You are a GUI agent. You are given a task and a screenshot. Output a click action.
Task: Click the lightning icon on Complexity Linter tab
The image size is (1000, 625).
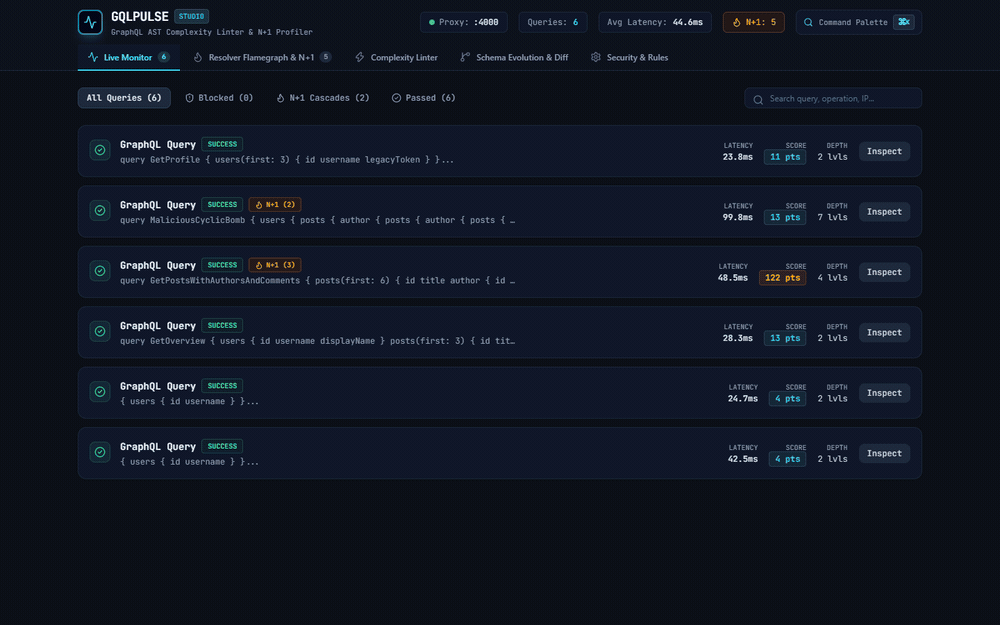click(360, 57)
